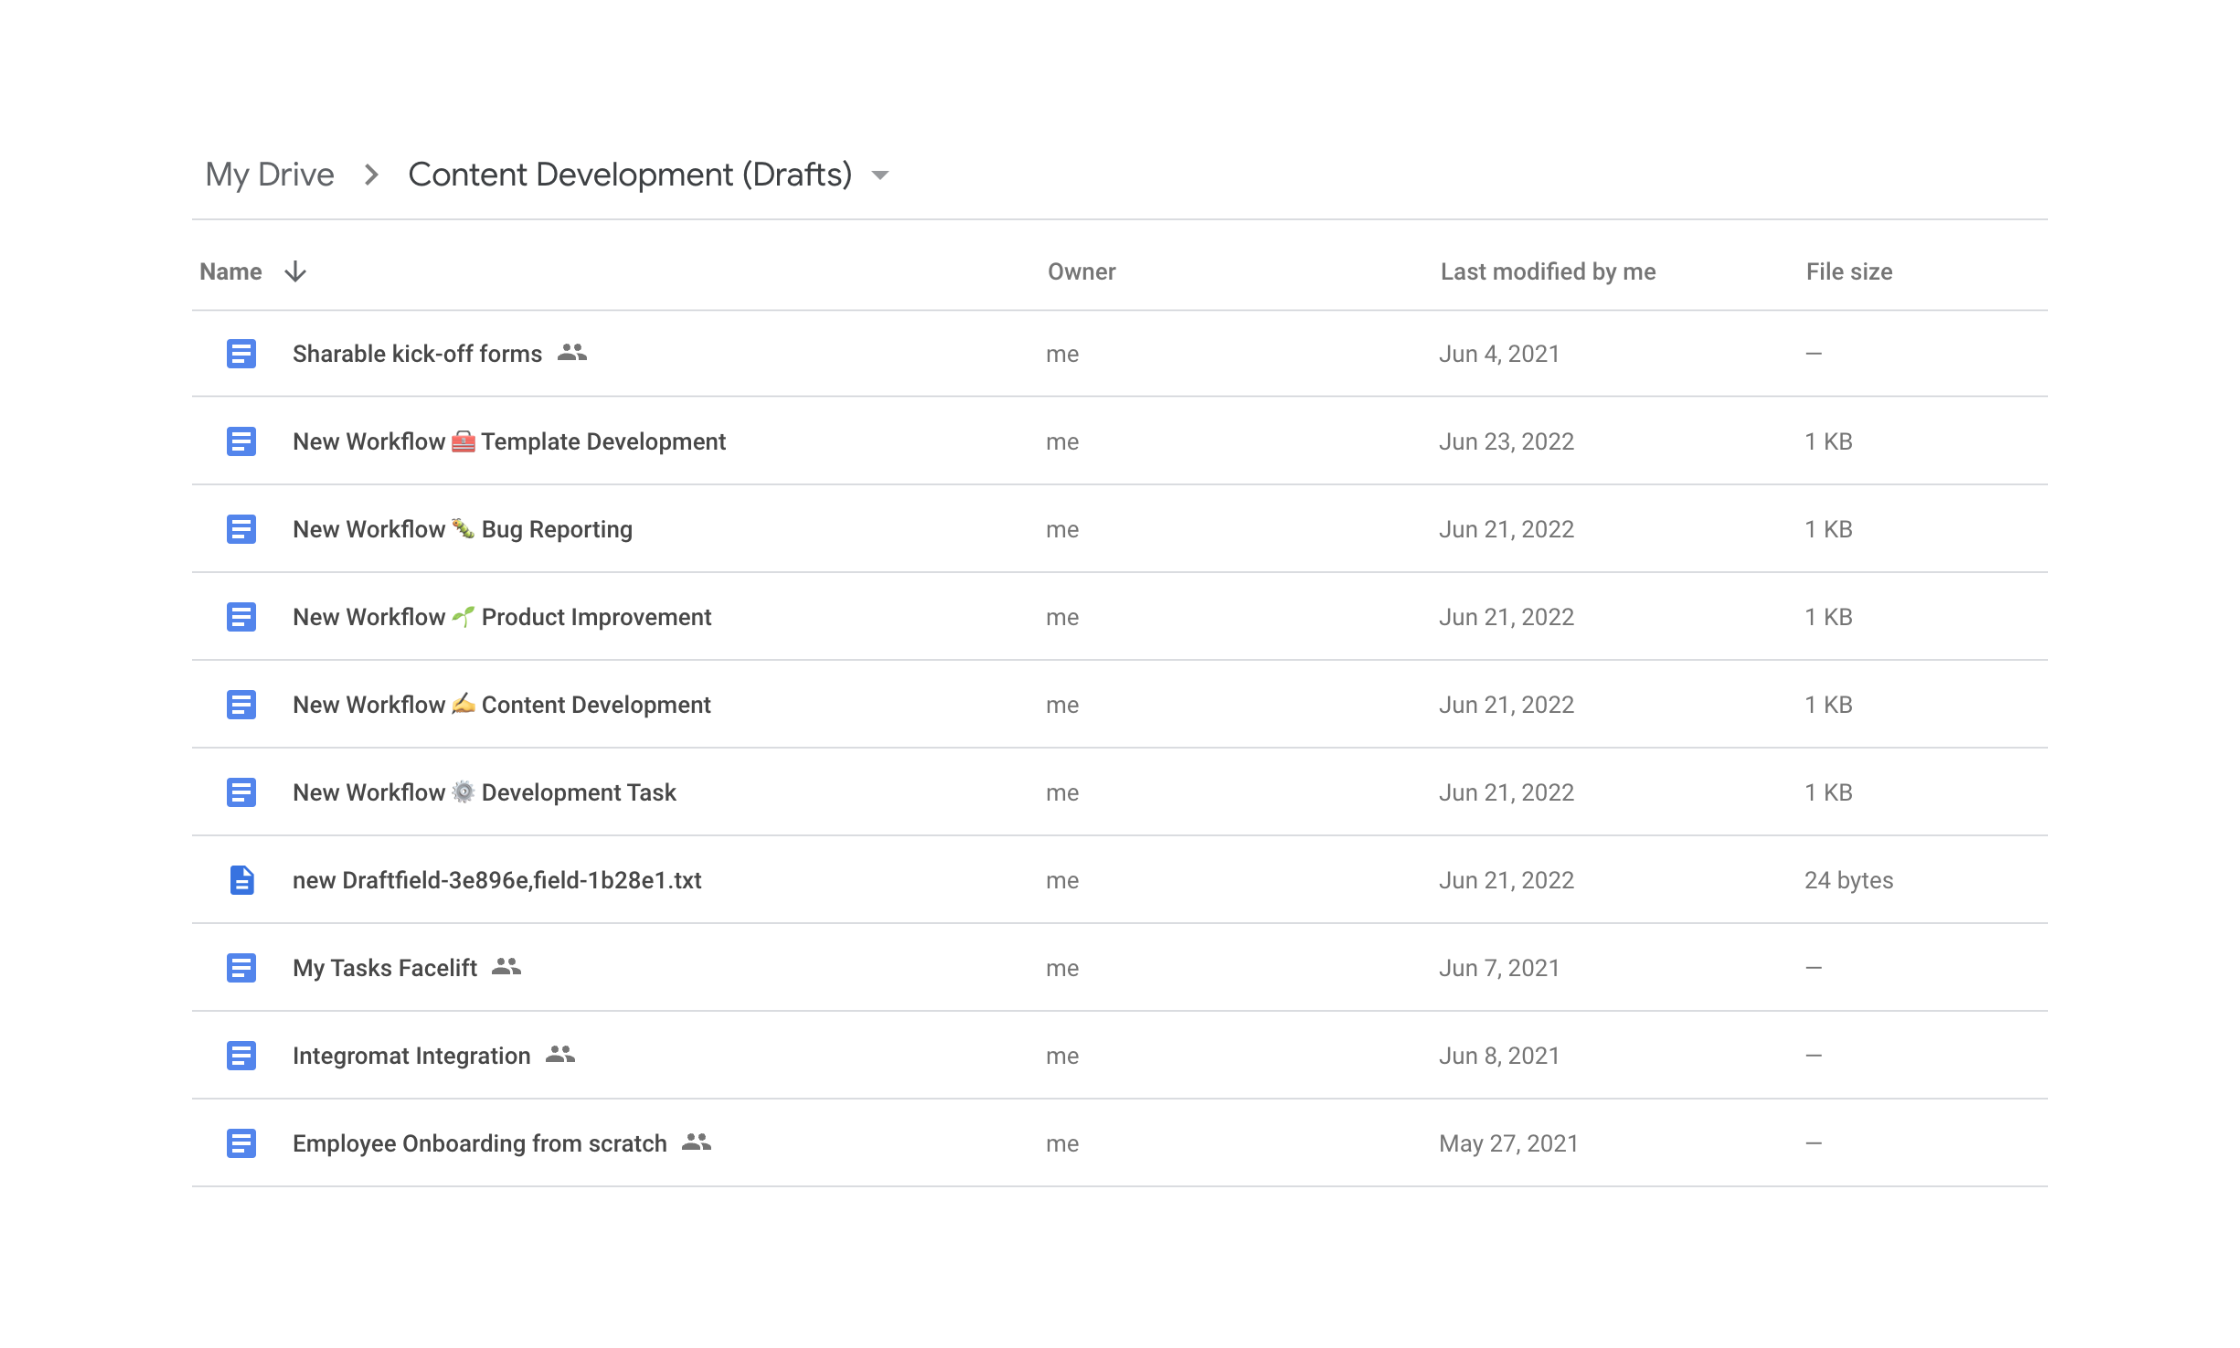
Task: Open the Content Development (Drafts) folder dropdown arrow
Action: [x=880, y=176]
